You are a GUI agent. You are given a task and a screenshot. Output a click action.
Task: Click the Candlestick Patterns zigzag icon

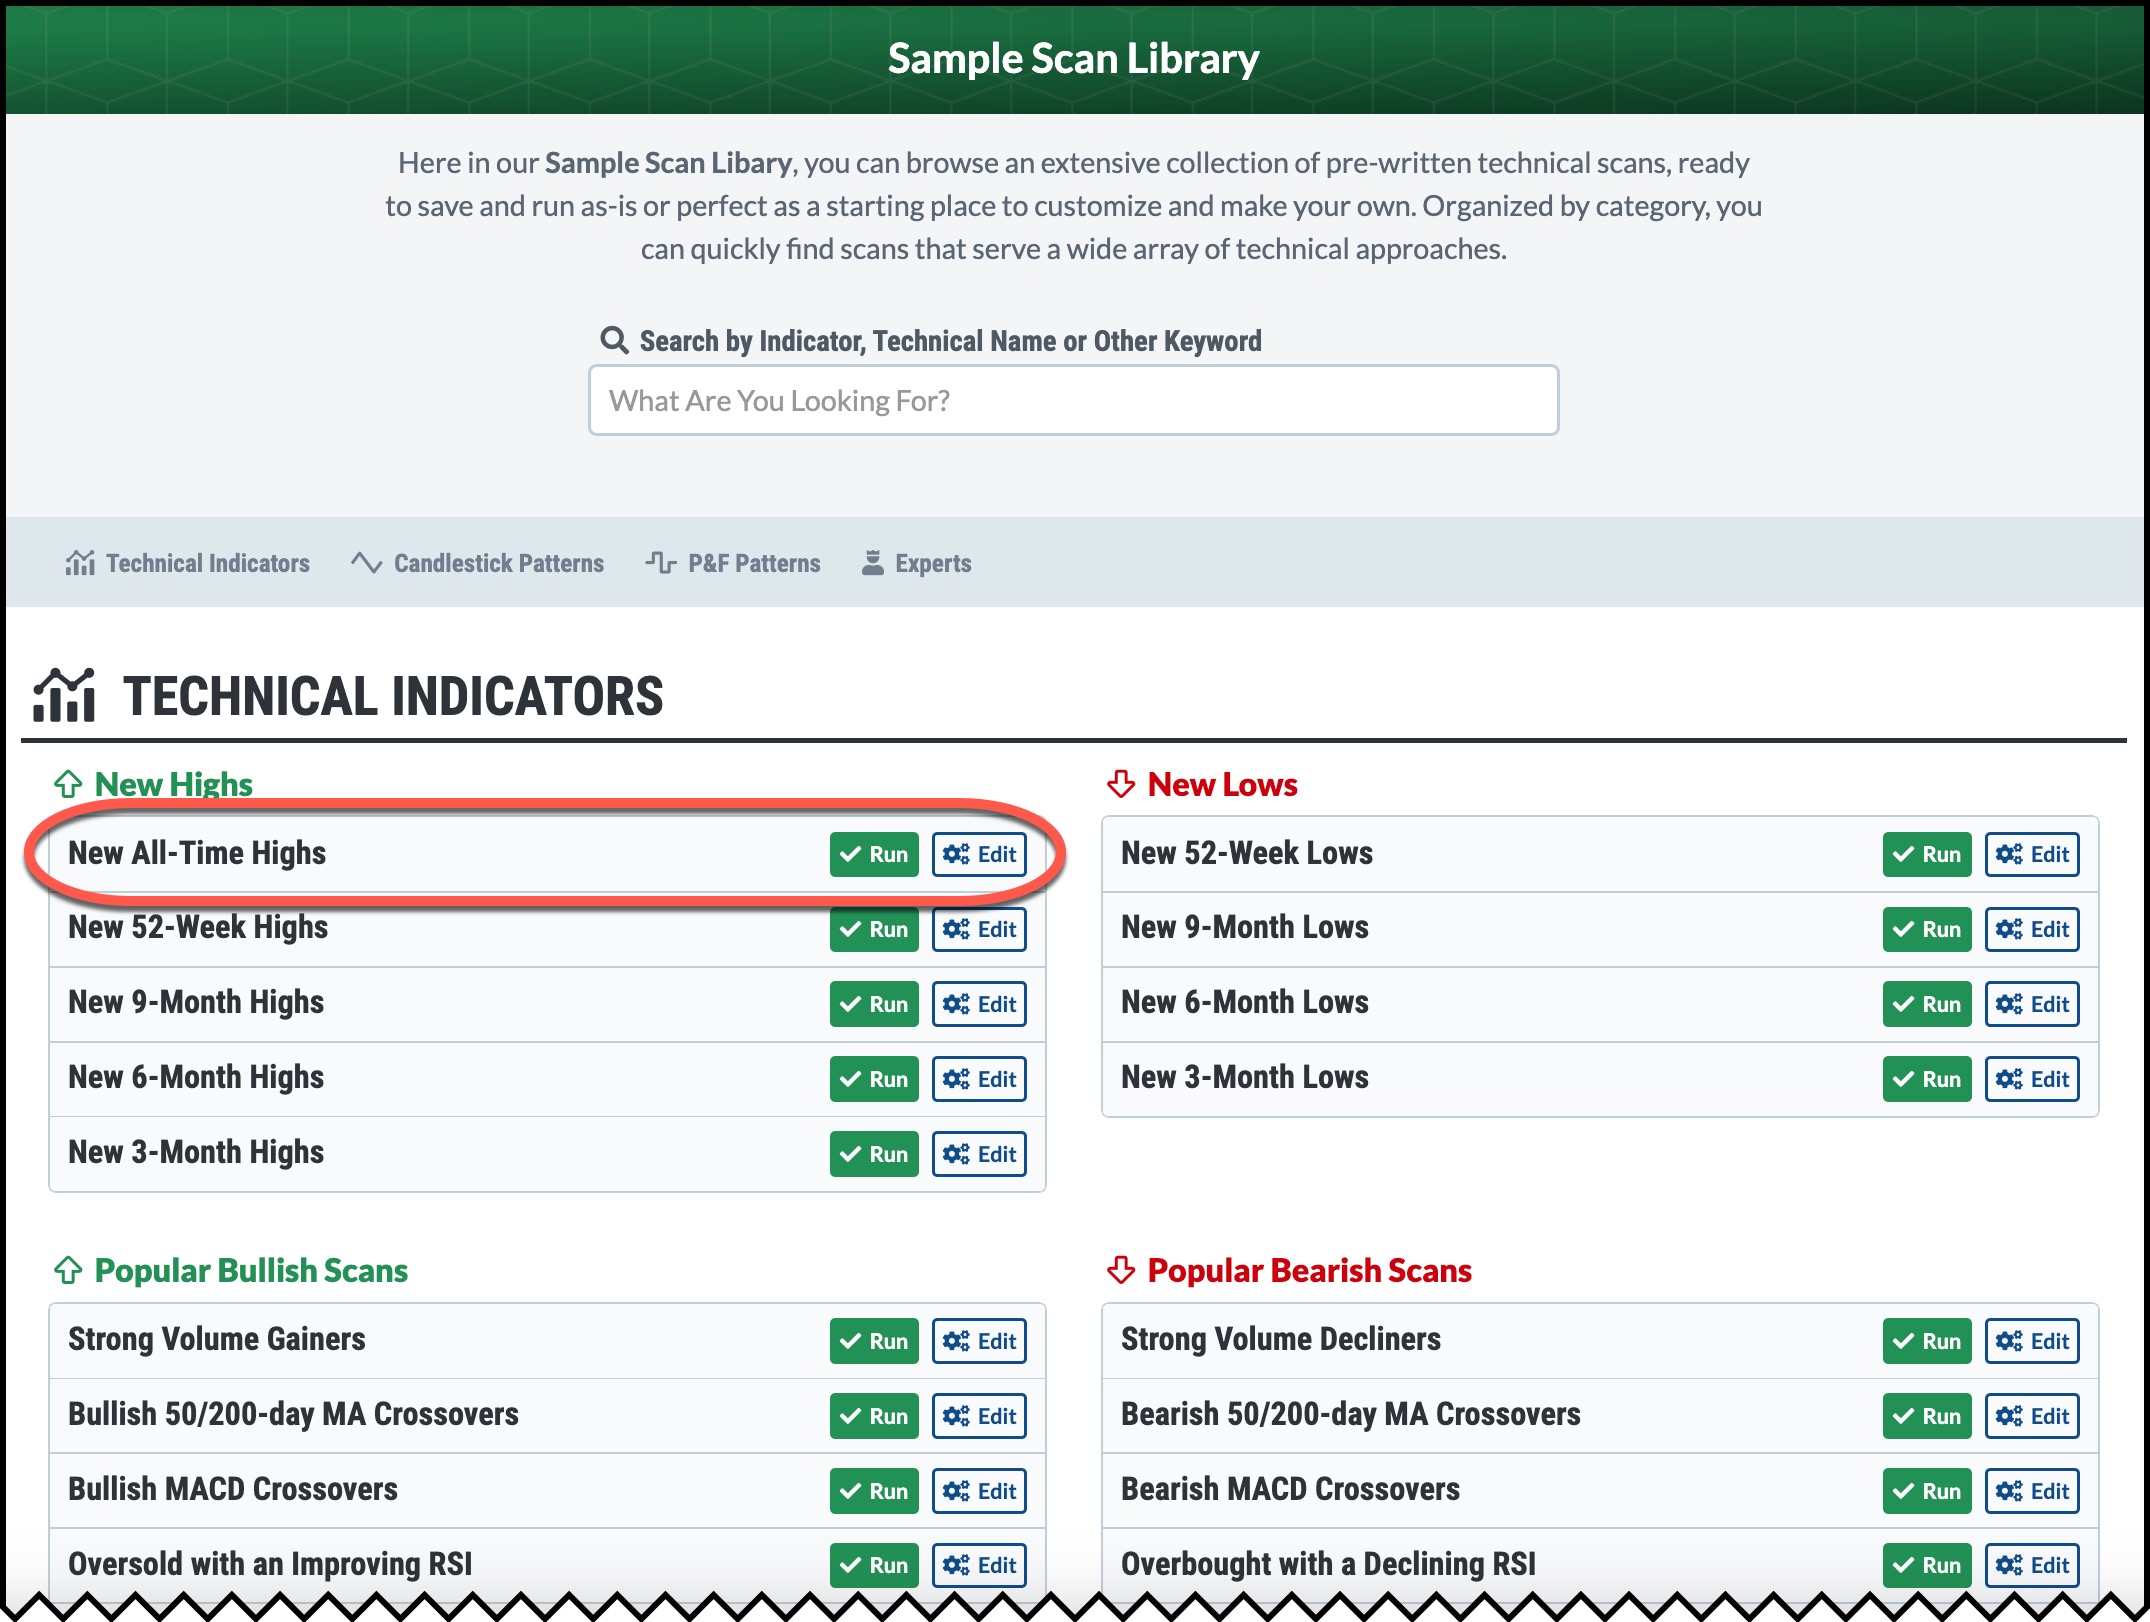point(366,563)
